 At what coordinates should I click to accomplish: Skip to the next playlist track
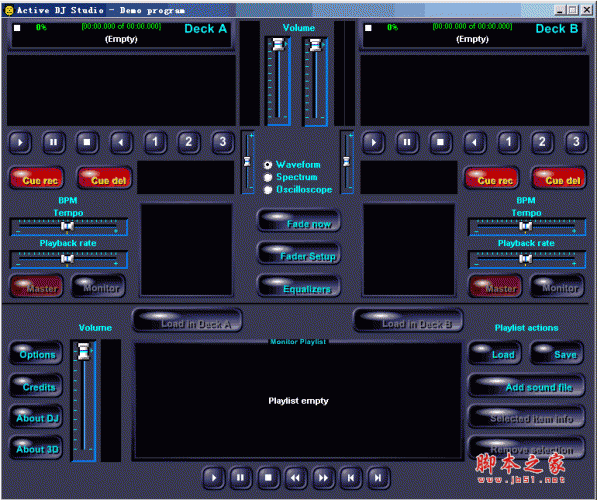point(378,478)
